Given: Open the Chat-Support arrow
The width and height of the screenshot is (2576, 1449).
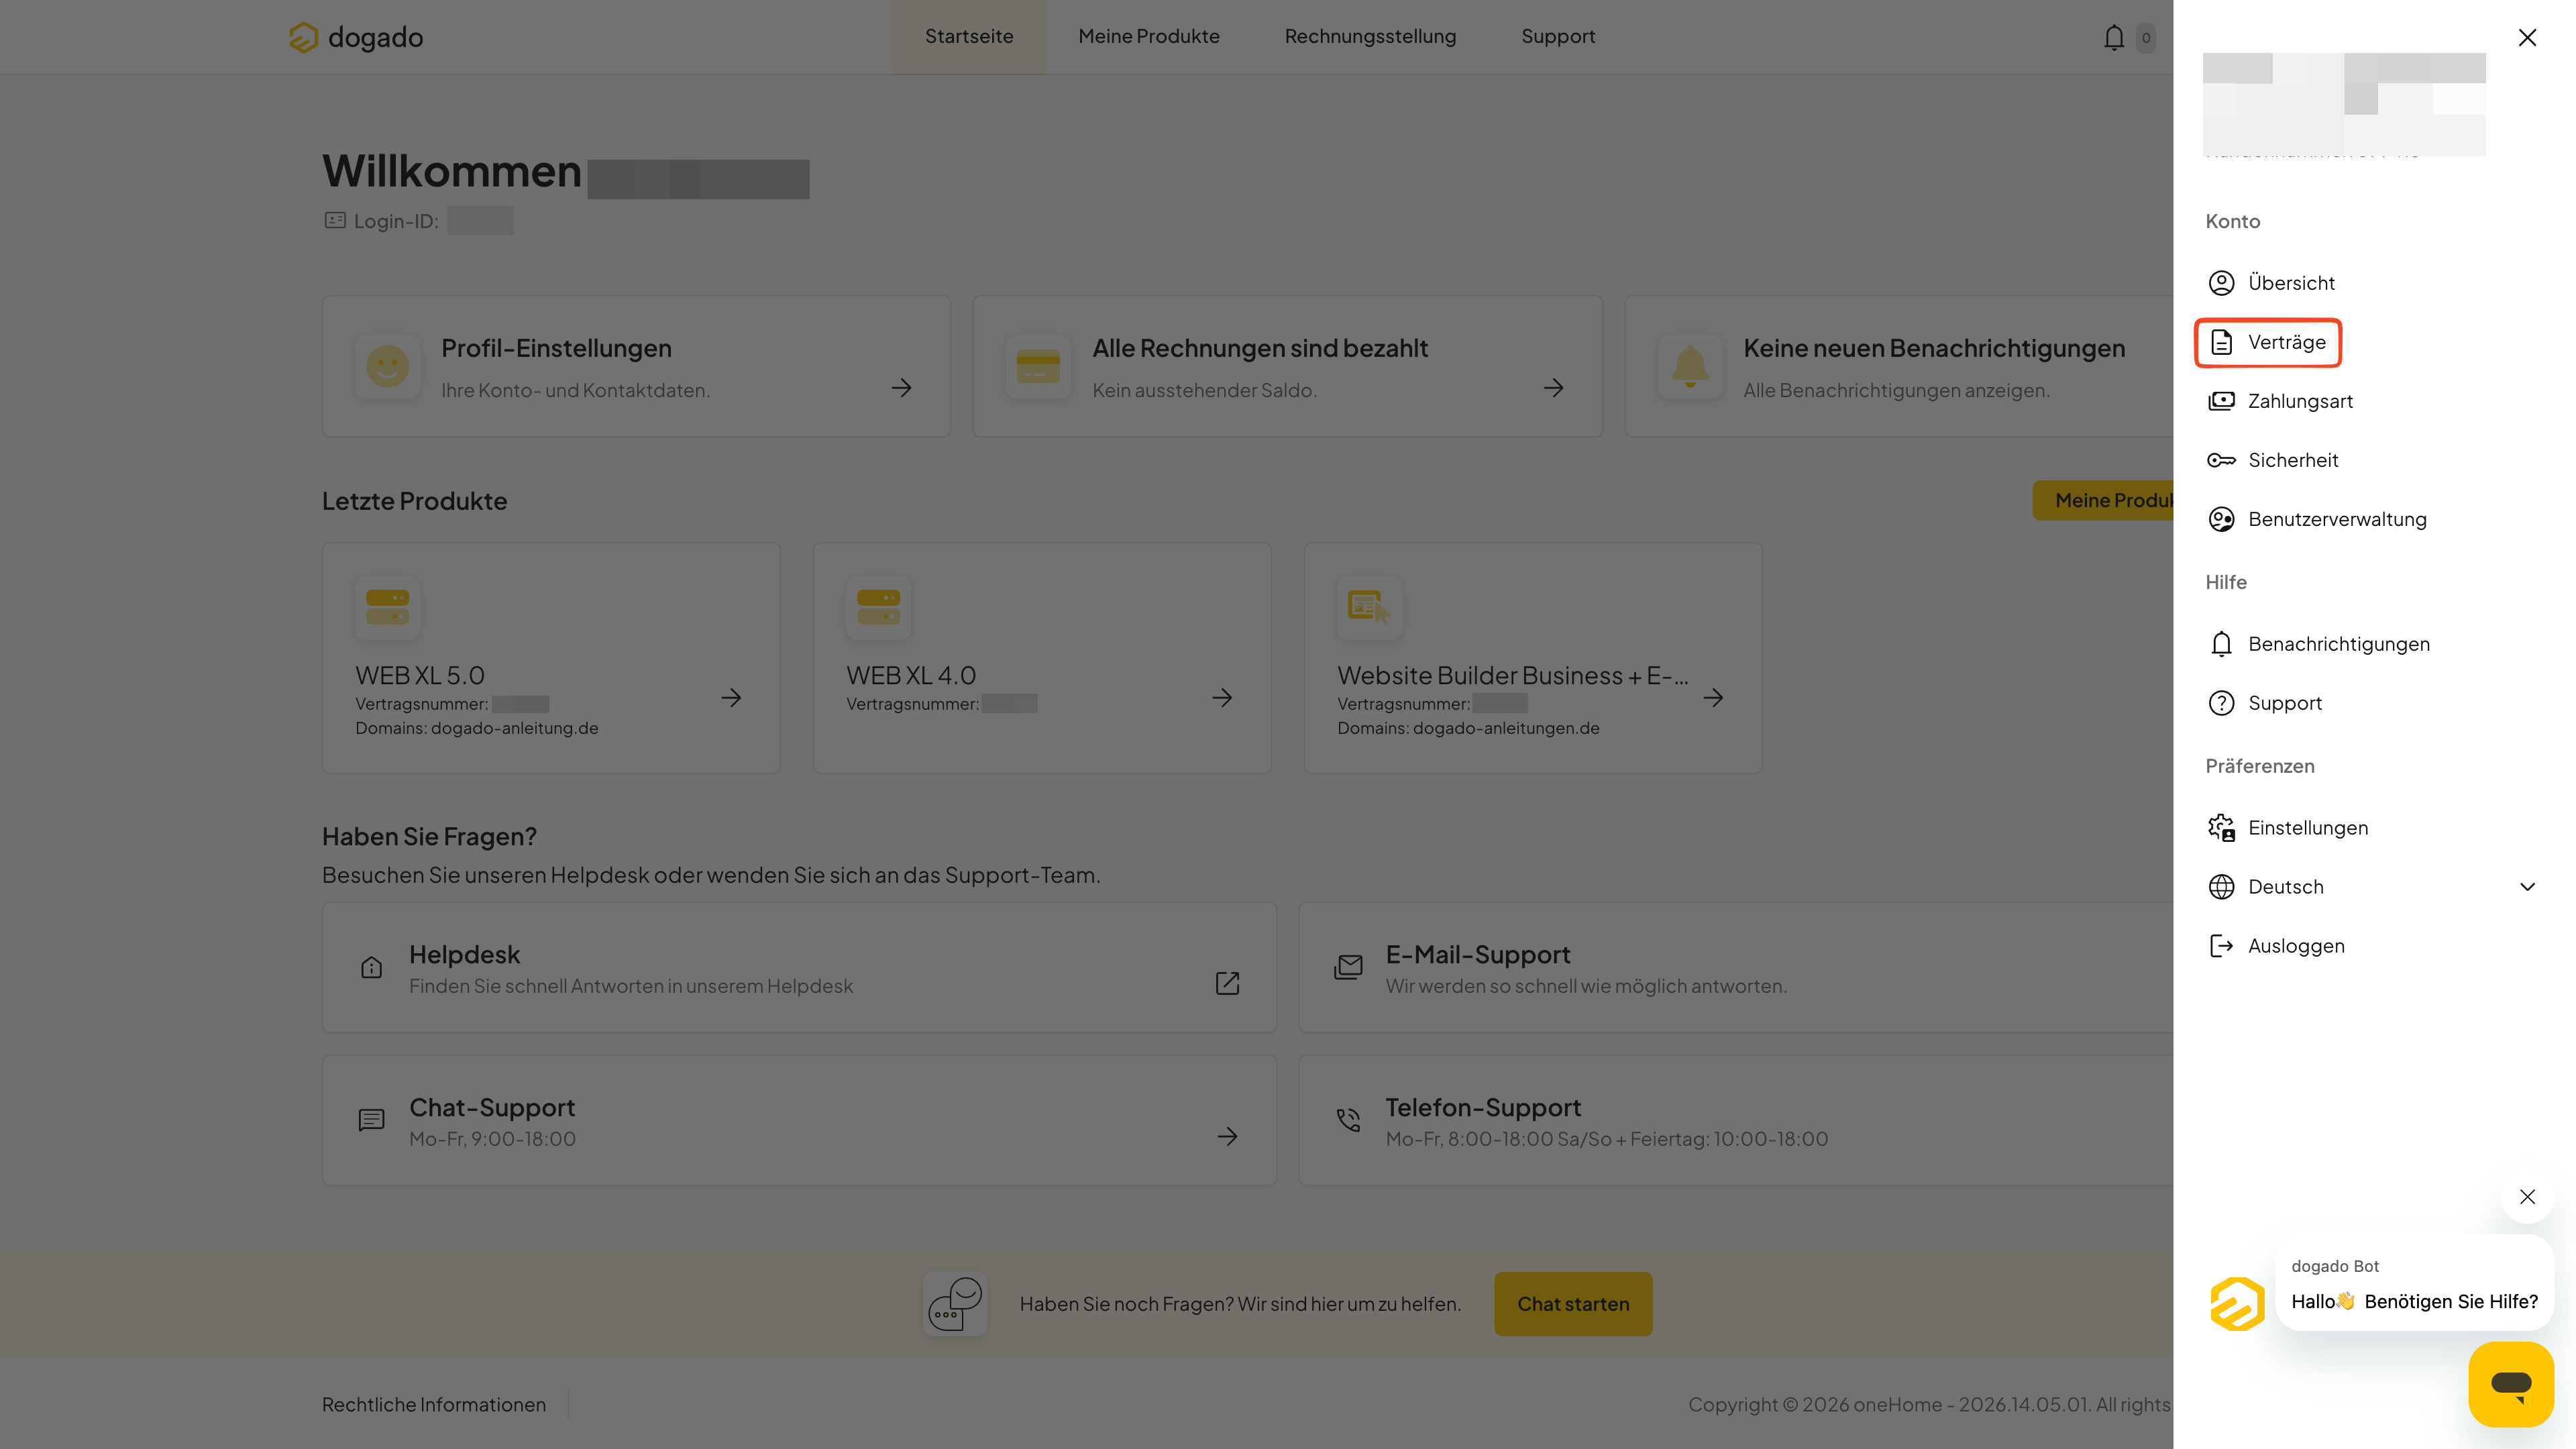Looking at the screenshot, I should pyautogui.click(x=1227, y=1136).
